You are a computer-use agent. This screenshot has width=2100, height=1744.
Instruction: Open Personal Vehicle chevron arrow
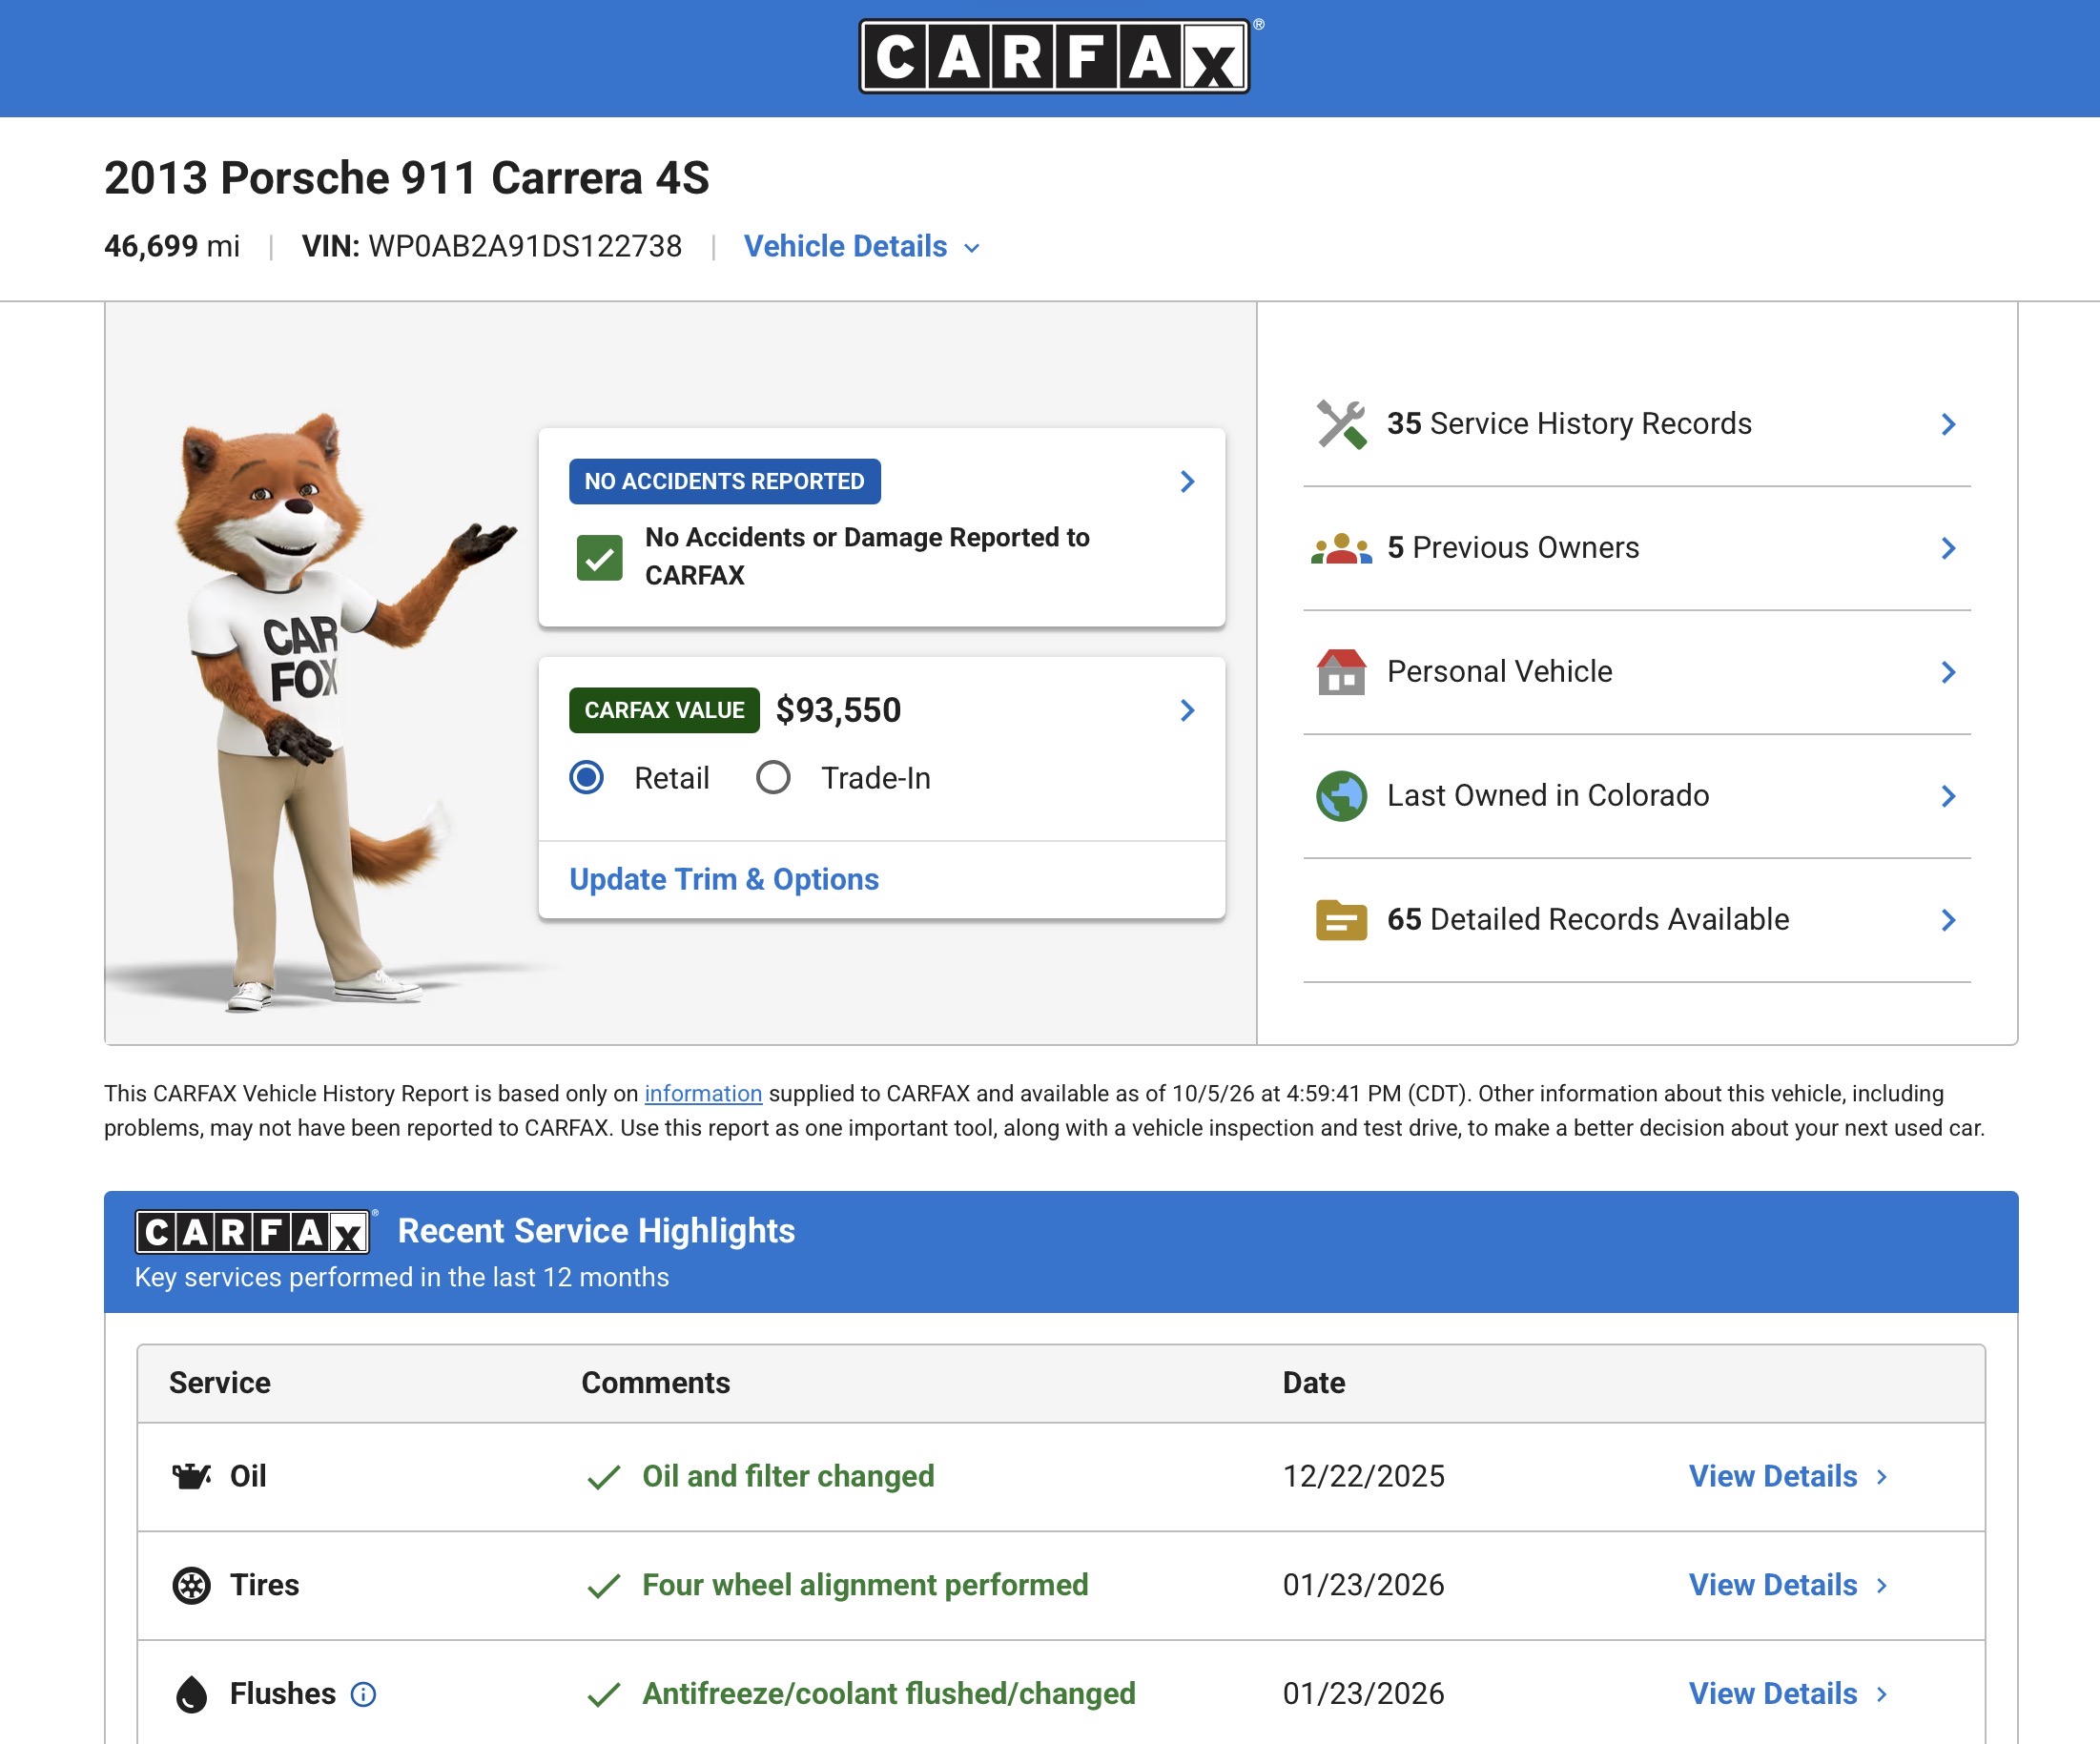point(1948,672)
